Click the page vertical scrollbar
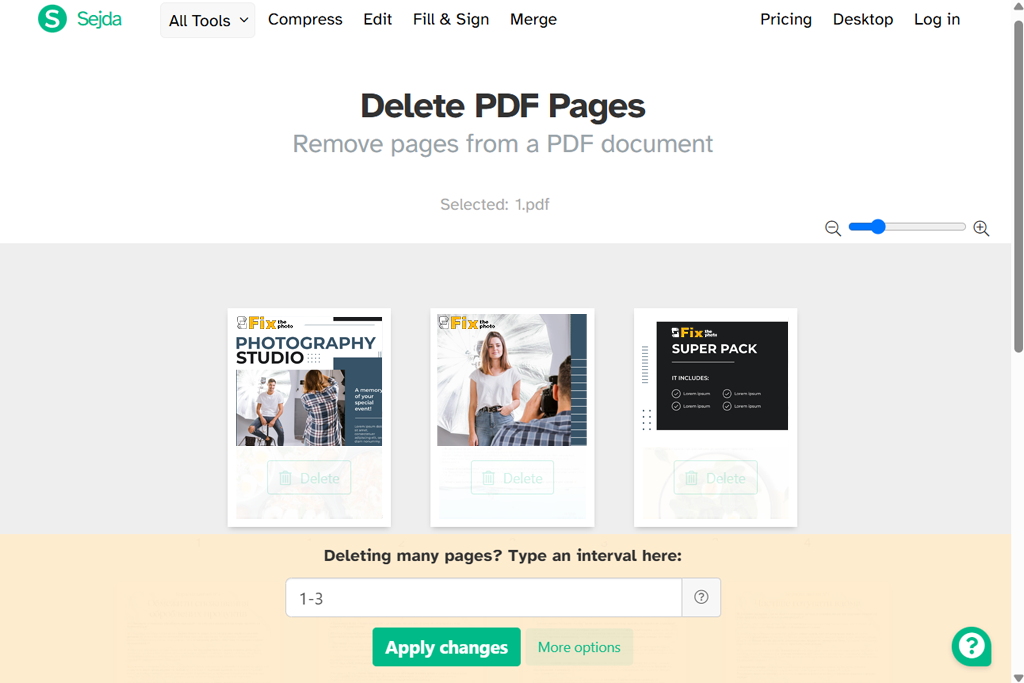Image resolution: width=1024 pixels, height=683 pixels. point(1018,186)
